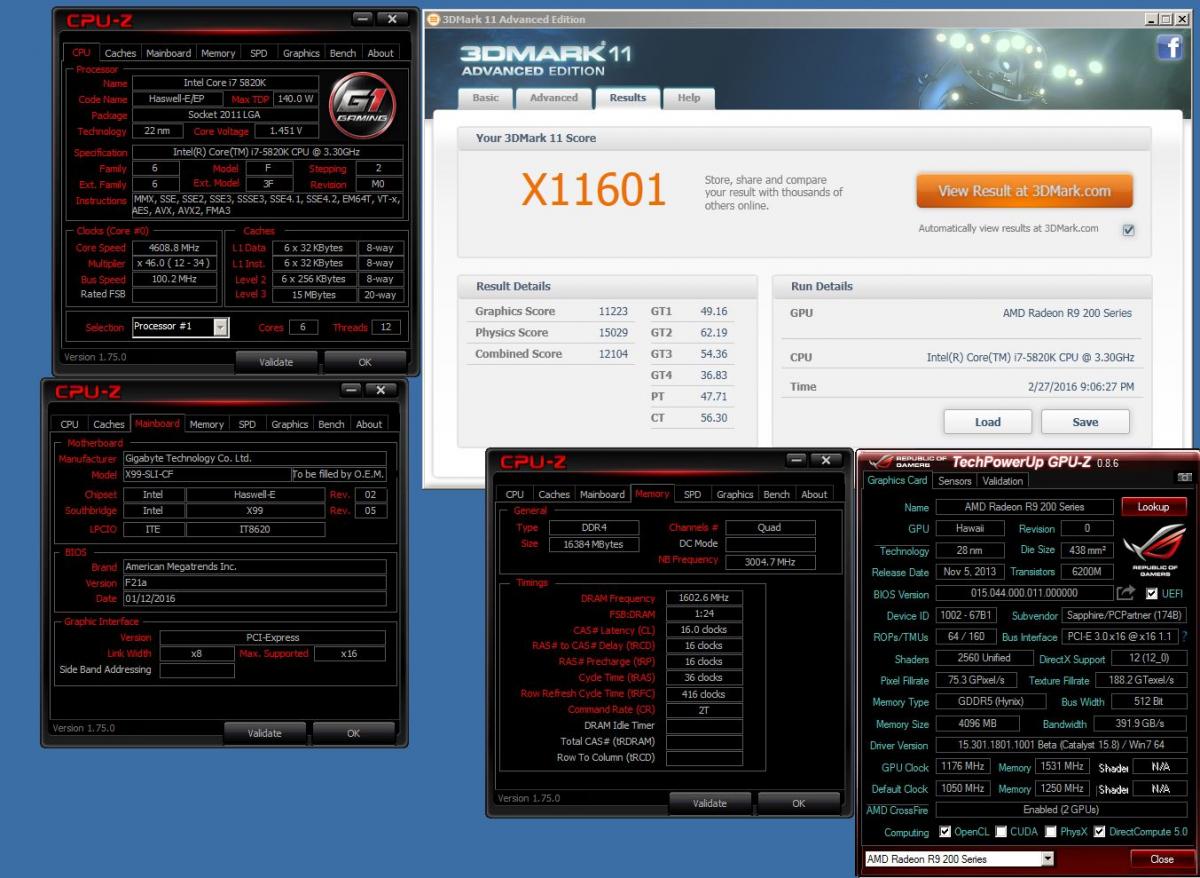Screen dimensions: 1200x878
Task: Open the SPD tab in the Mainboard CPU-Z window
Action: [x=247, y=424]
